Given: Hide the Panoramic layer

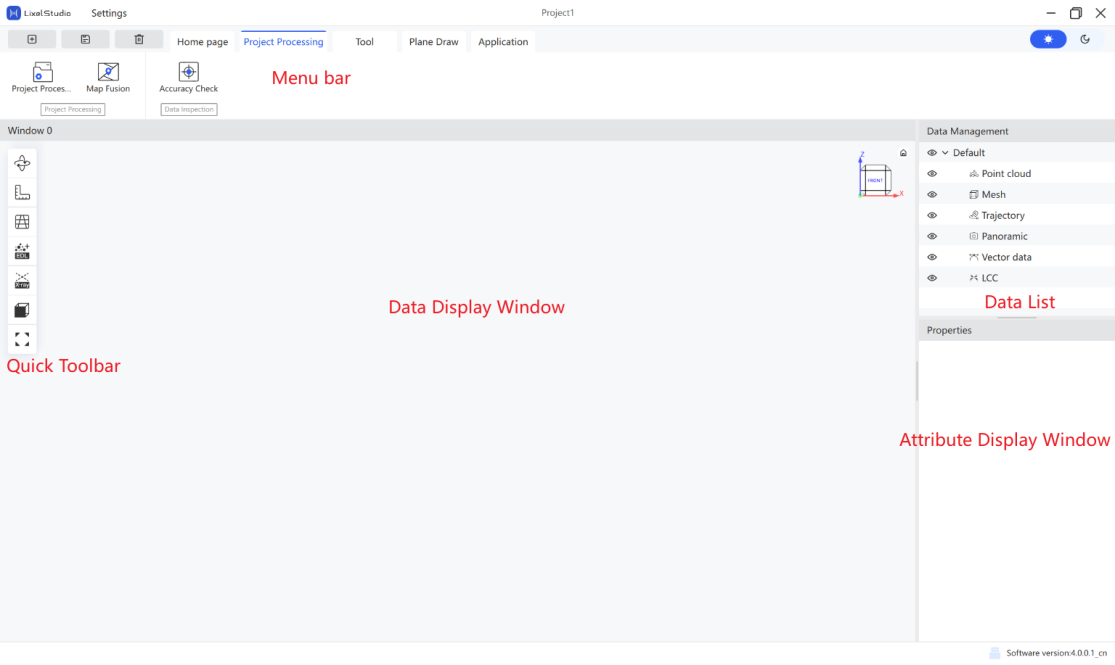Looking at the screenshot, I should pyautogui.click(x=932, y=236).
